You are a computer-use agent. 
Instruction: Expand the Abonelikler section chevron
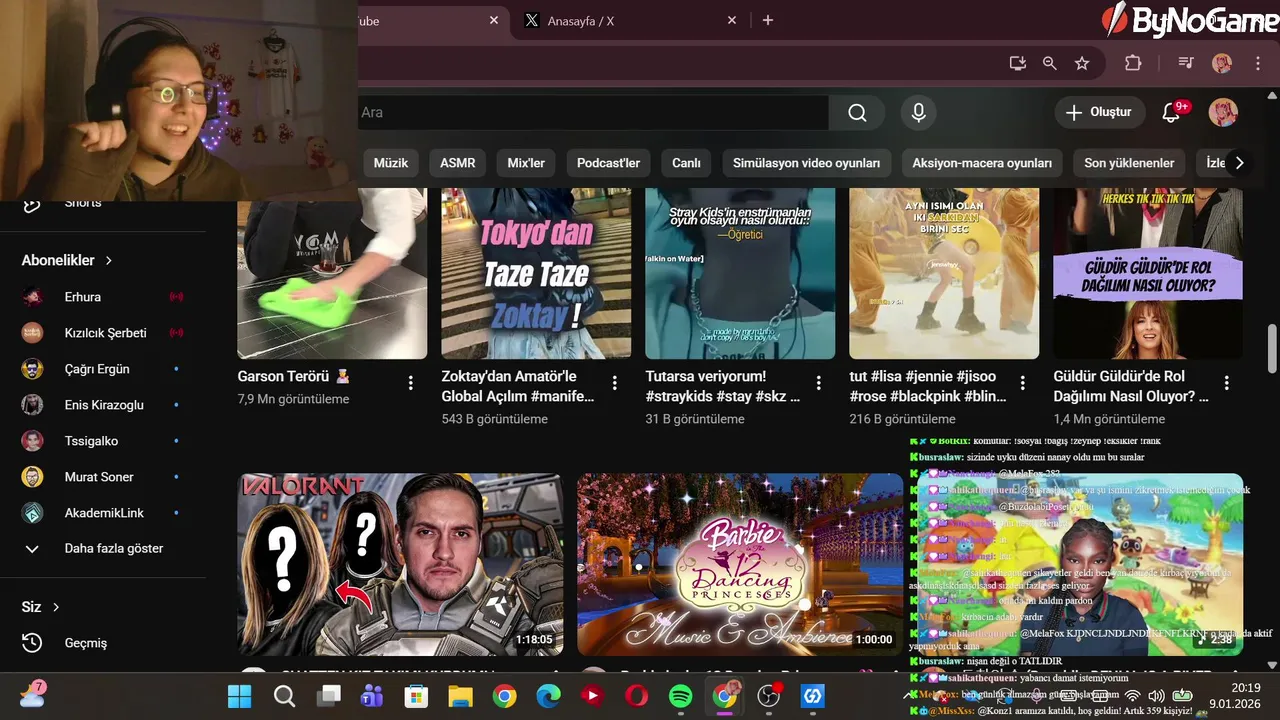pyautogui.click(x=108, y=260)
